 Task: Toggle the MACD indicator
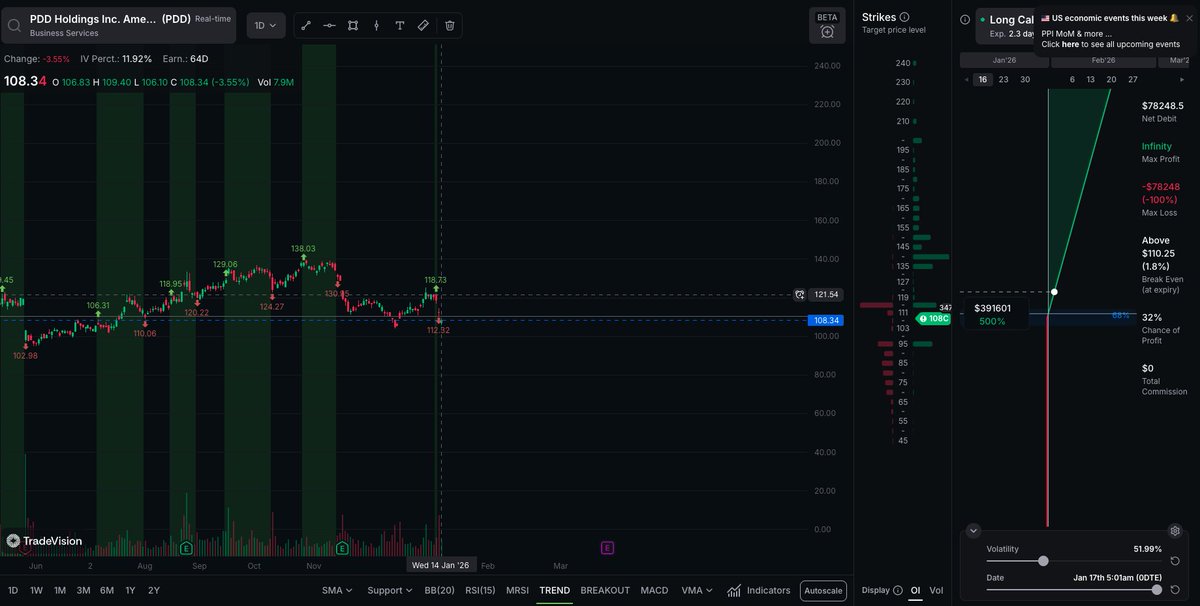click(x=654, y=590)
